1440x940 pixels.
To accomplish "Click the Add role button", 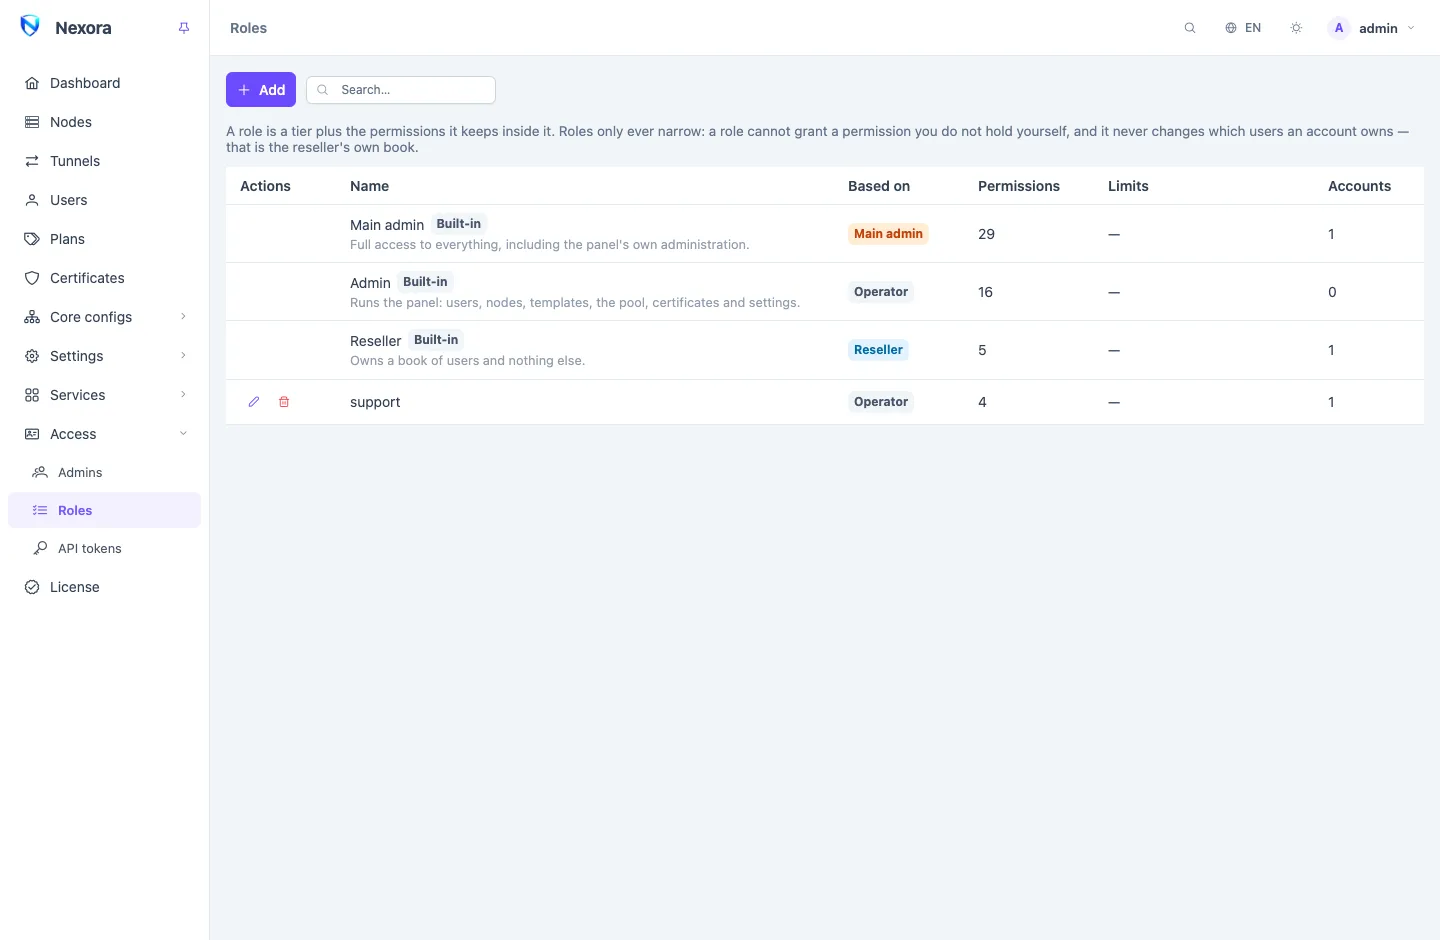I will point(261,90).
